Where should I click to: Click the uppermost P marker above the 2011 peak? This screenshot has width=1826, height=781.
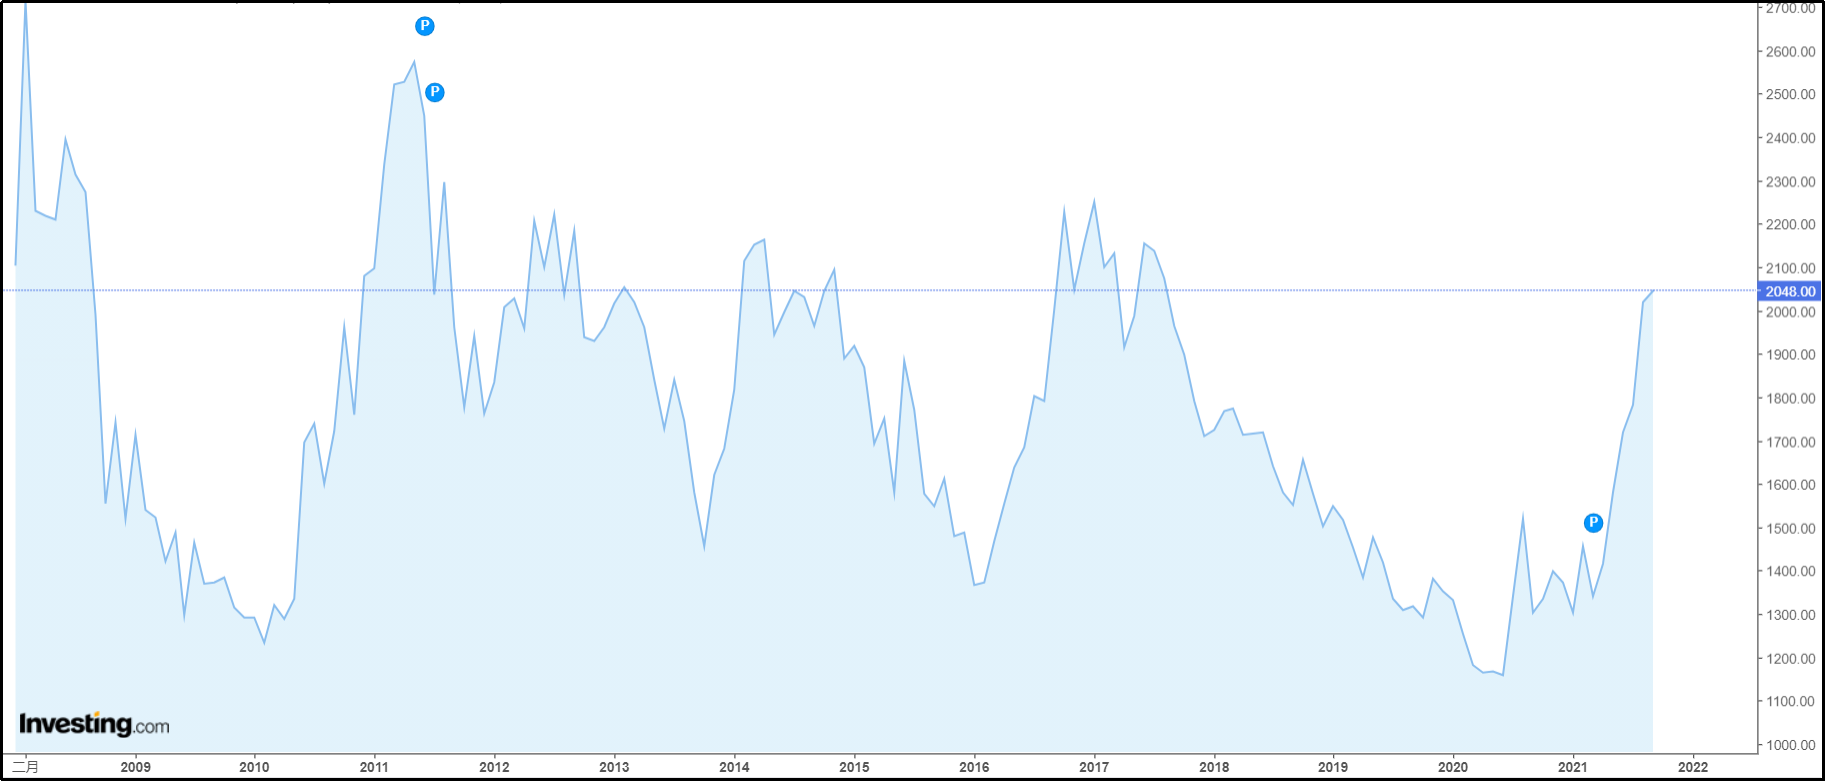tap(425, 26)
